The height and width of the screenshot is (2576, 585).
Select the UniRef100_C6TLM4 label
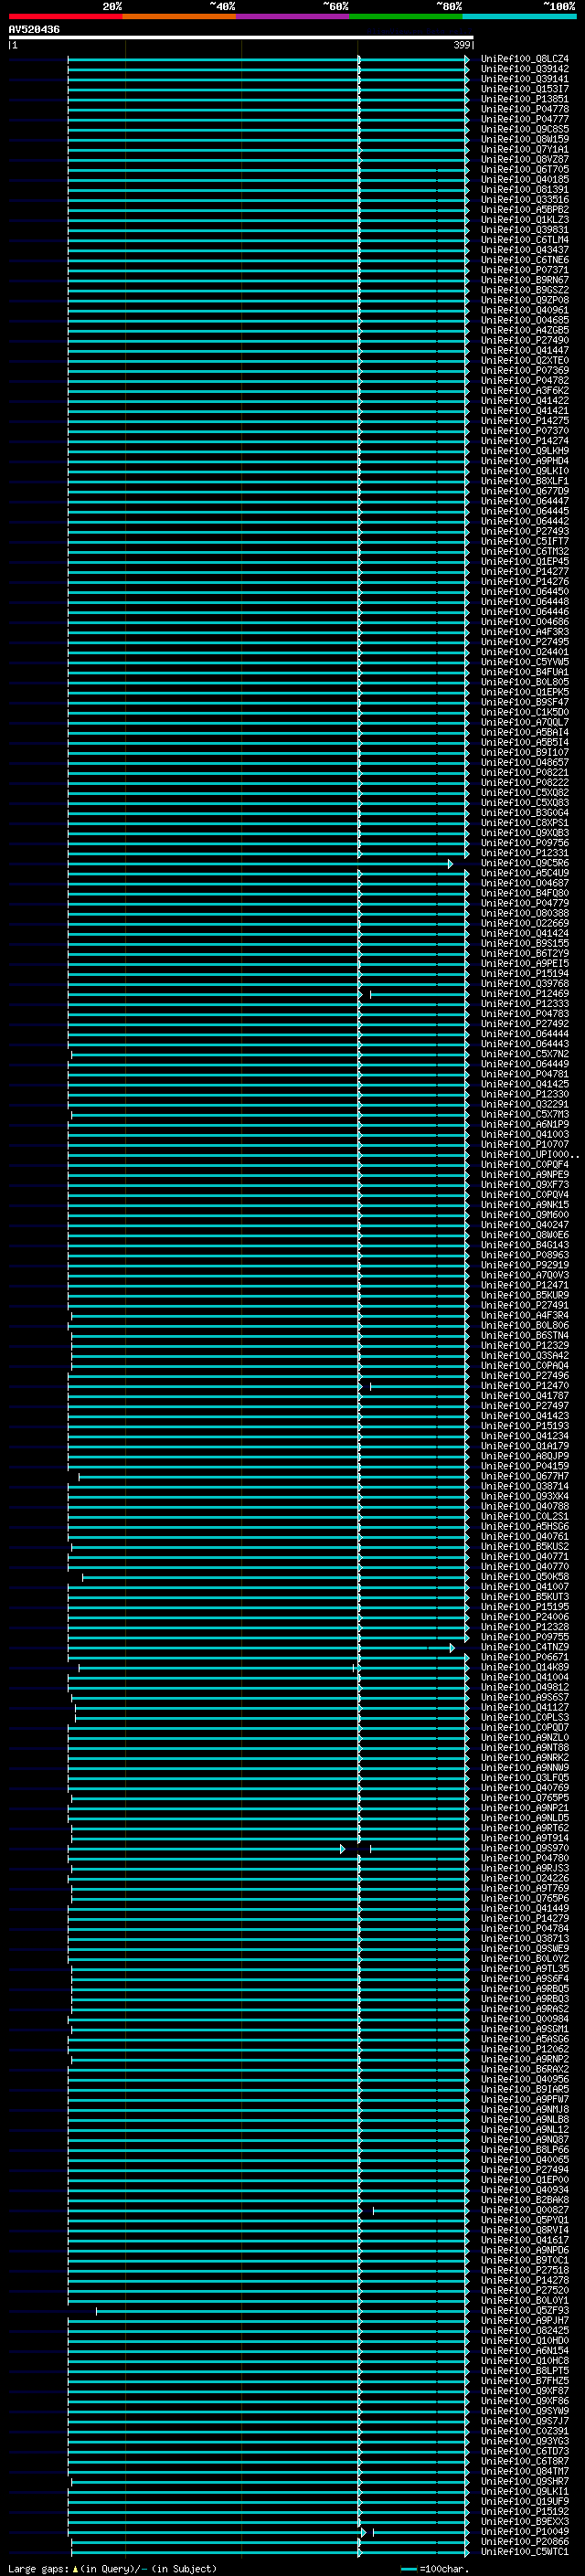(524, 239)
